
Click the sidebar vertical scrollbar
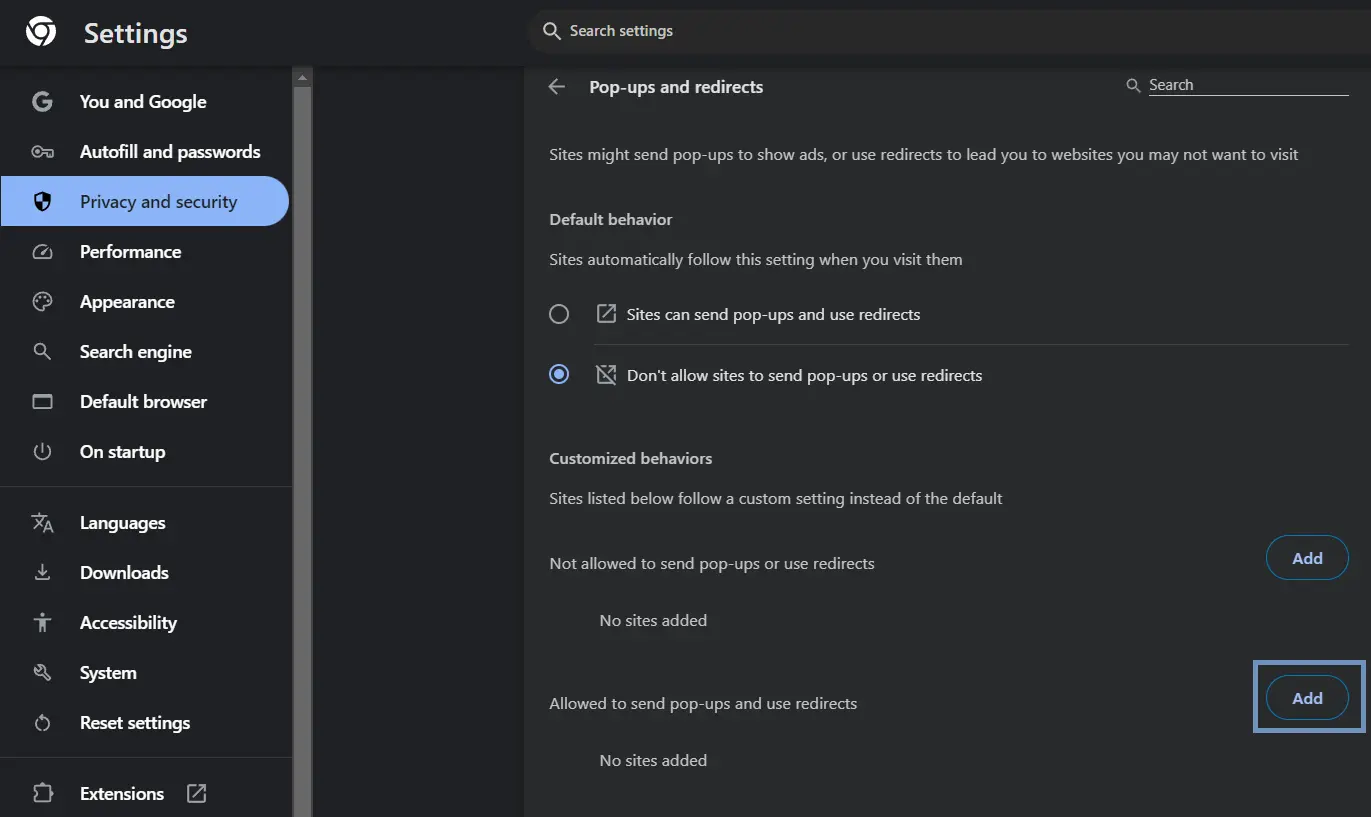click(x=303, y=400)
